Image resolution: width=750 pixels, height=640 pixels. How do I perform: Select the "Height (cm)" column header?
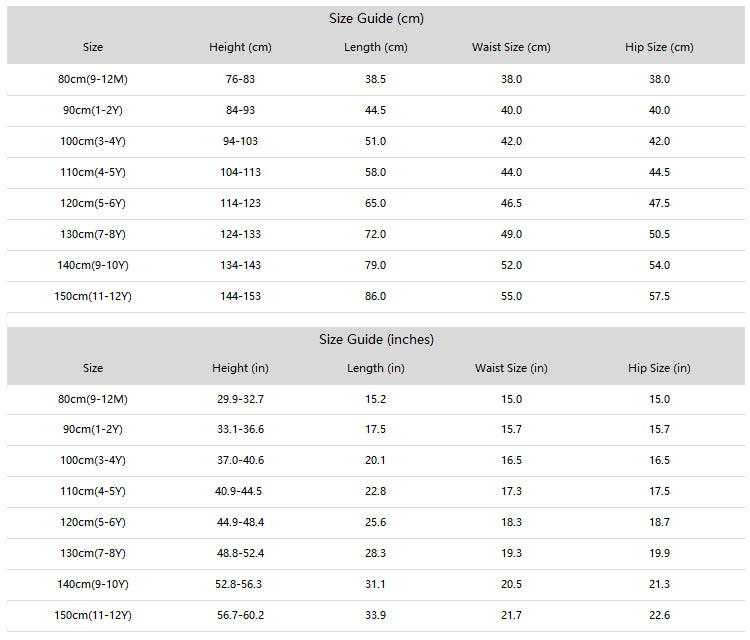click(x=240, y=47)
